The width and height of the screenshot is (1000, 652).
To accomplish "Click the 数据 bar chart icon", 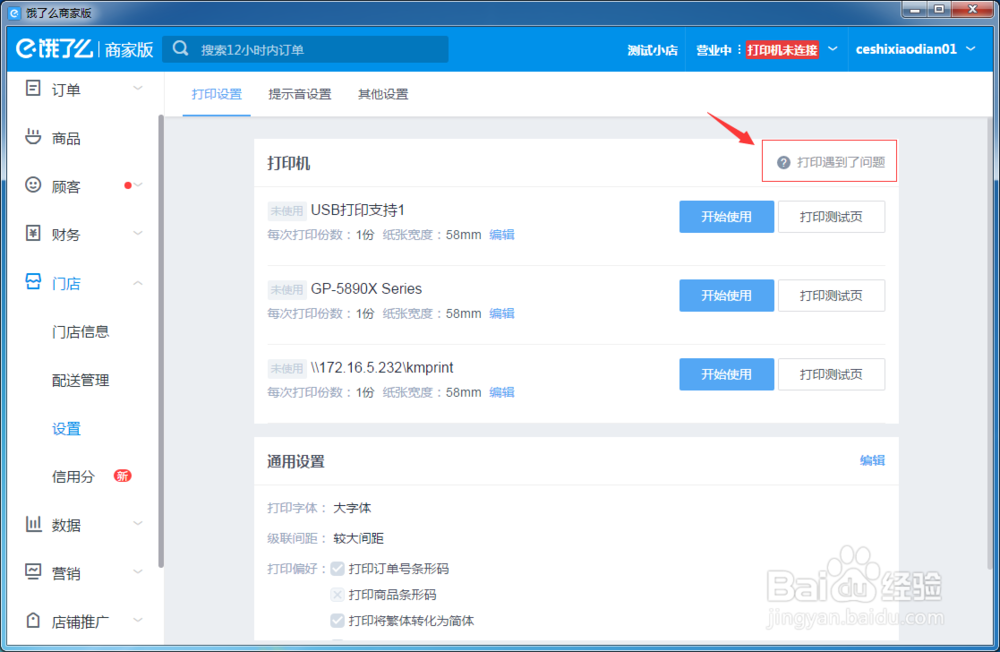I will [33, 524].
